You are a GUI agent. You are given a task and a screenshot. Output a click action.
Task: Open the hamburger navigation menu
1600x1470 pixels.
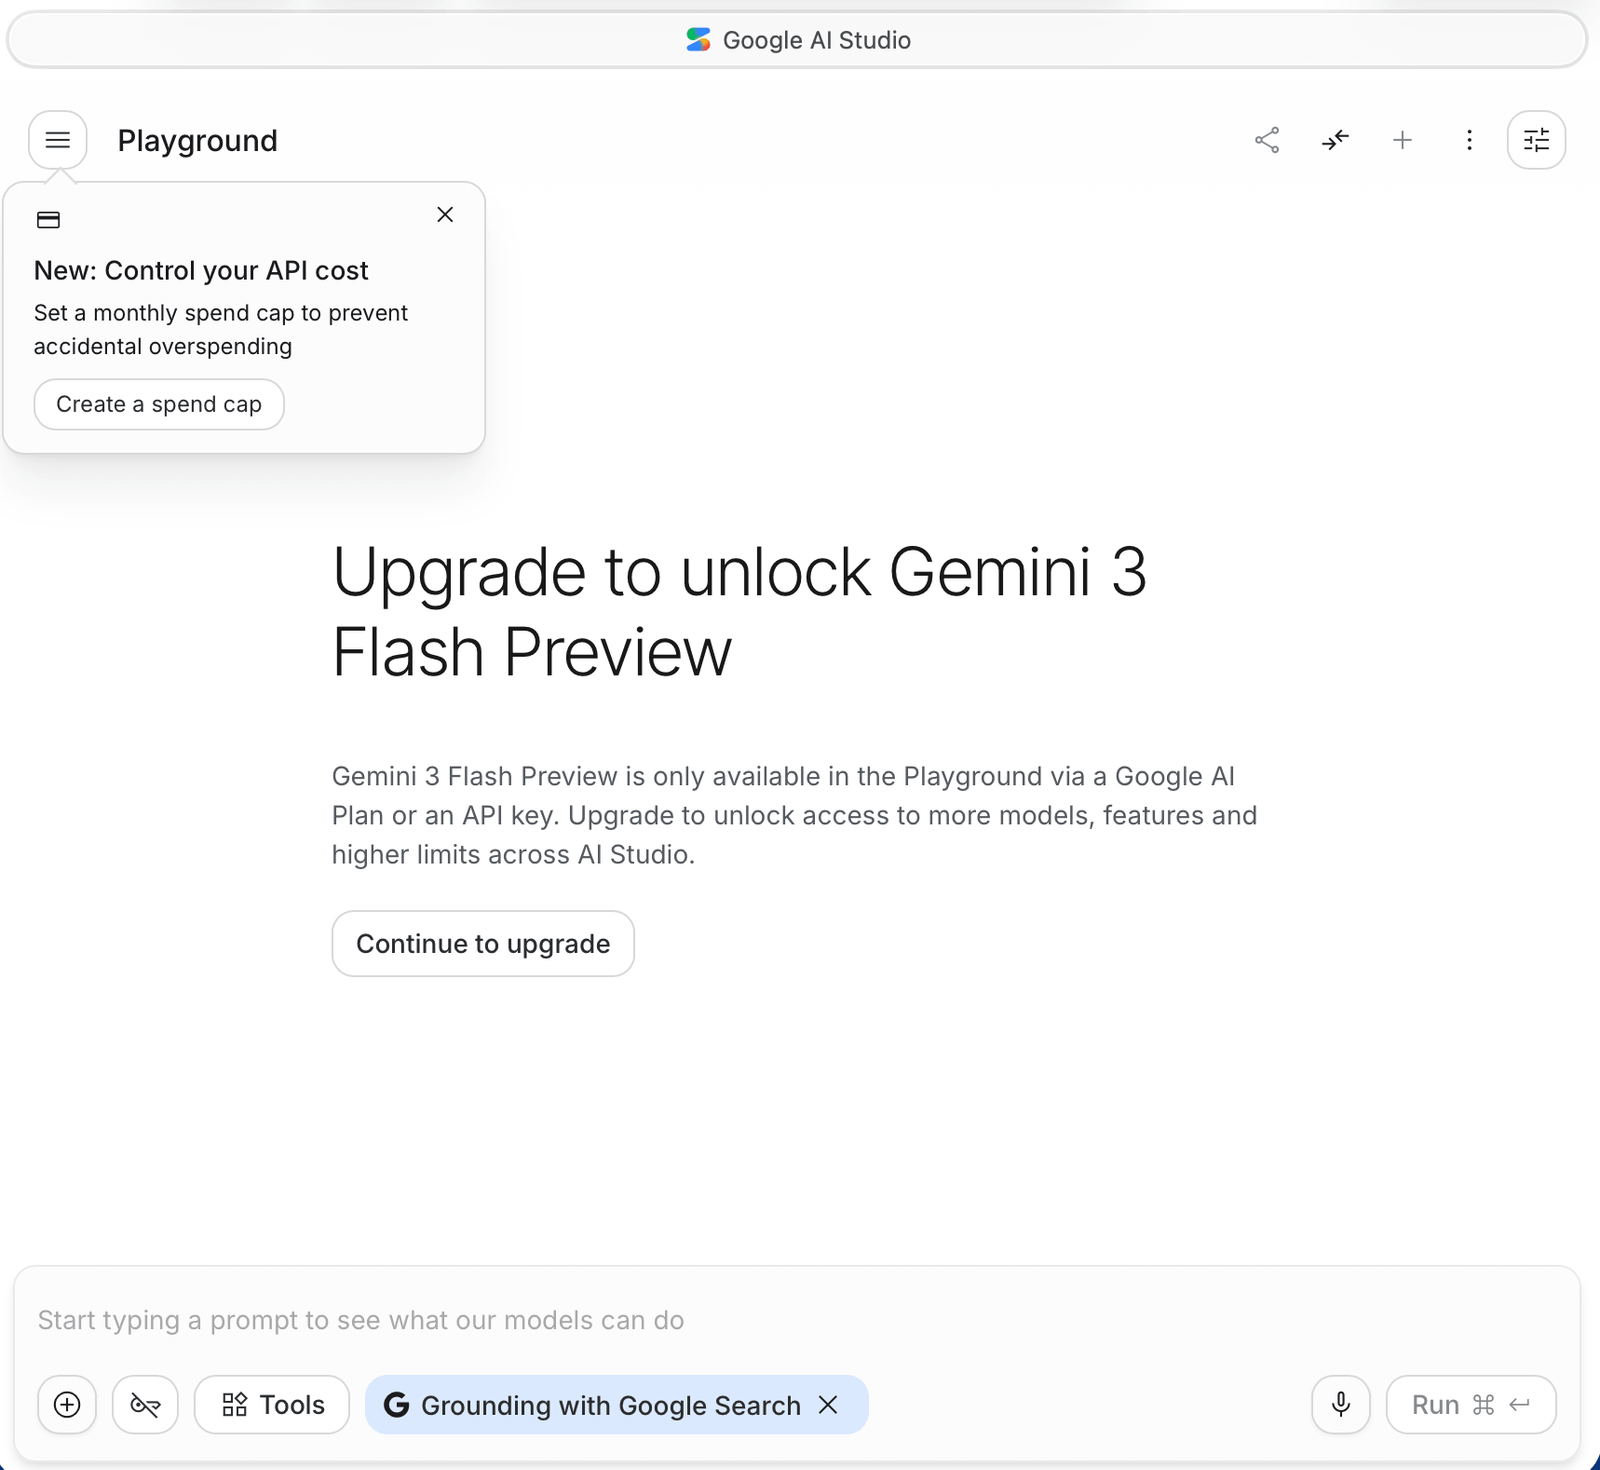(x=58, y=140)
